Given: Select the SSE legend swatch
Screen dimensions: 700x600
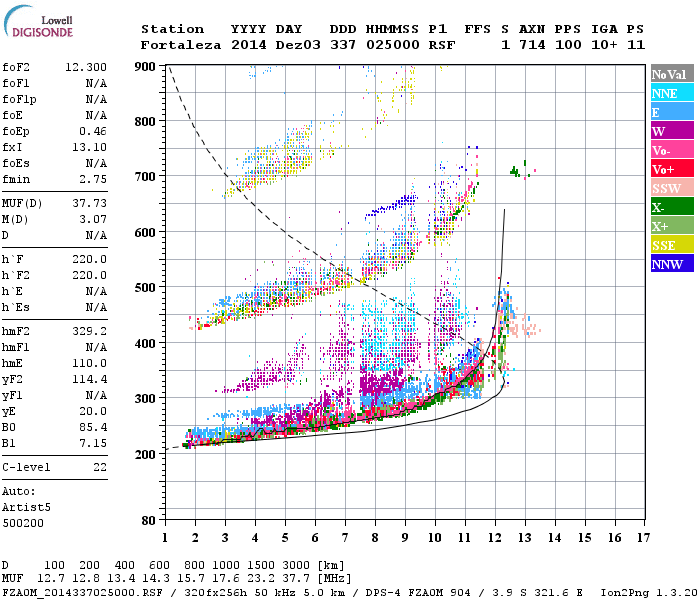Looking at the screenshot, I should point(672,245).
